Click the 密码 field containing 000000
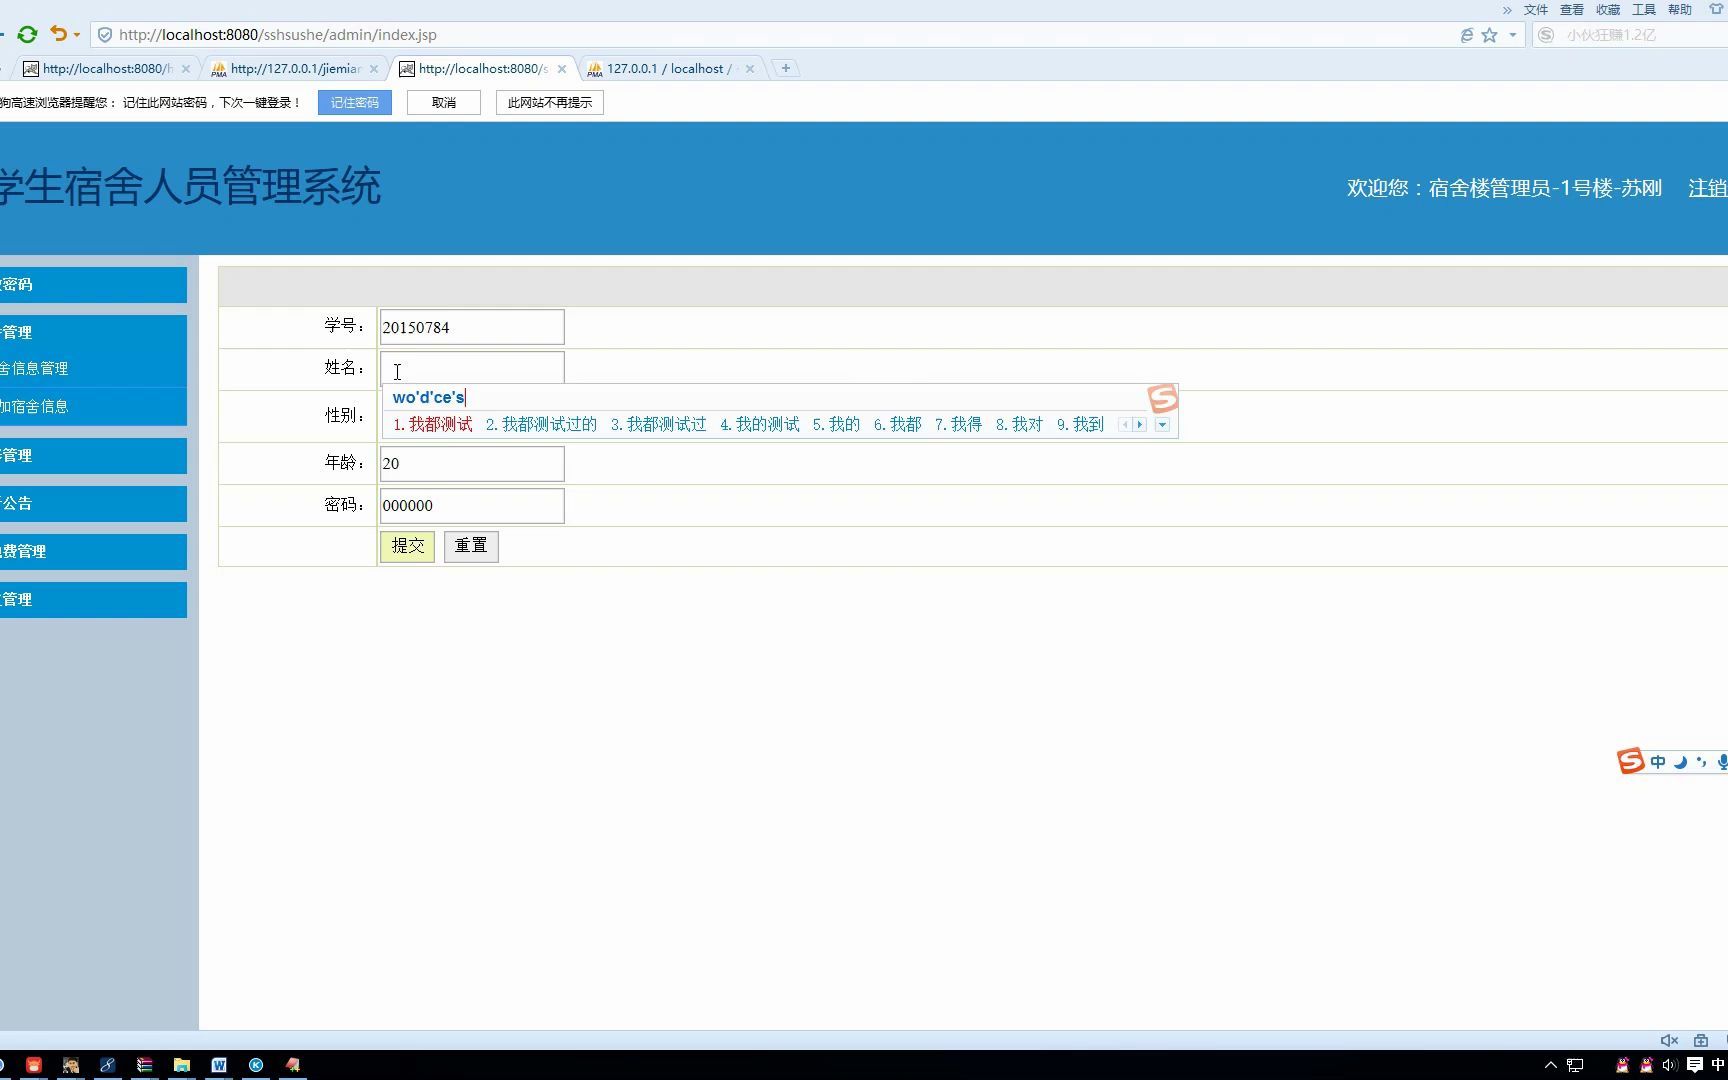 tap(472, 506)
